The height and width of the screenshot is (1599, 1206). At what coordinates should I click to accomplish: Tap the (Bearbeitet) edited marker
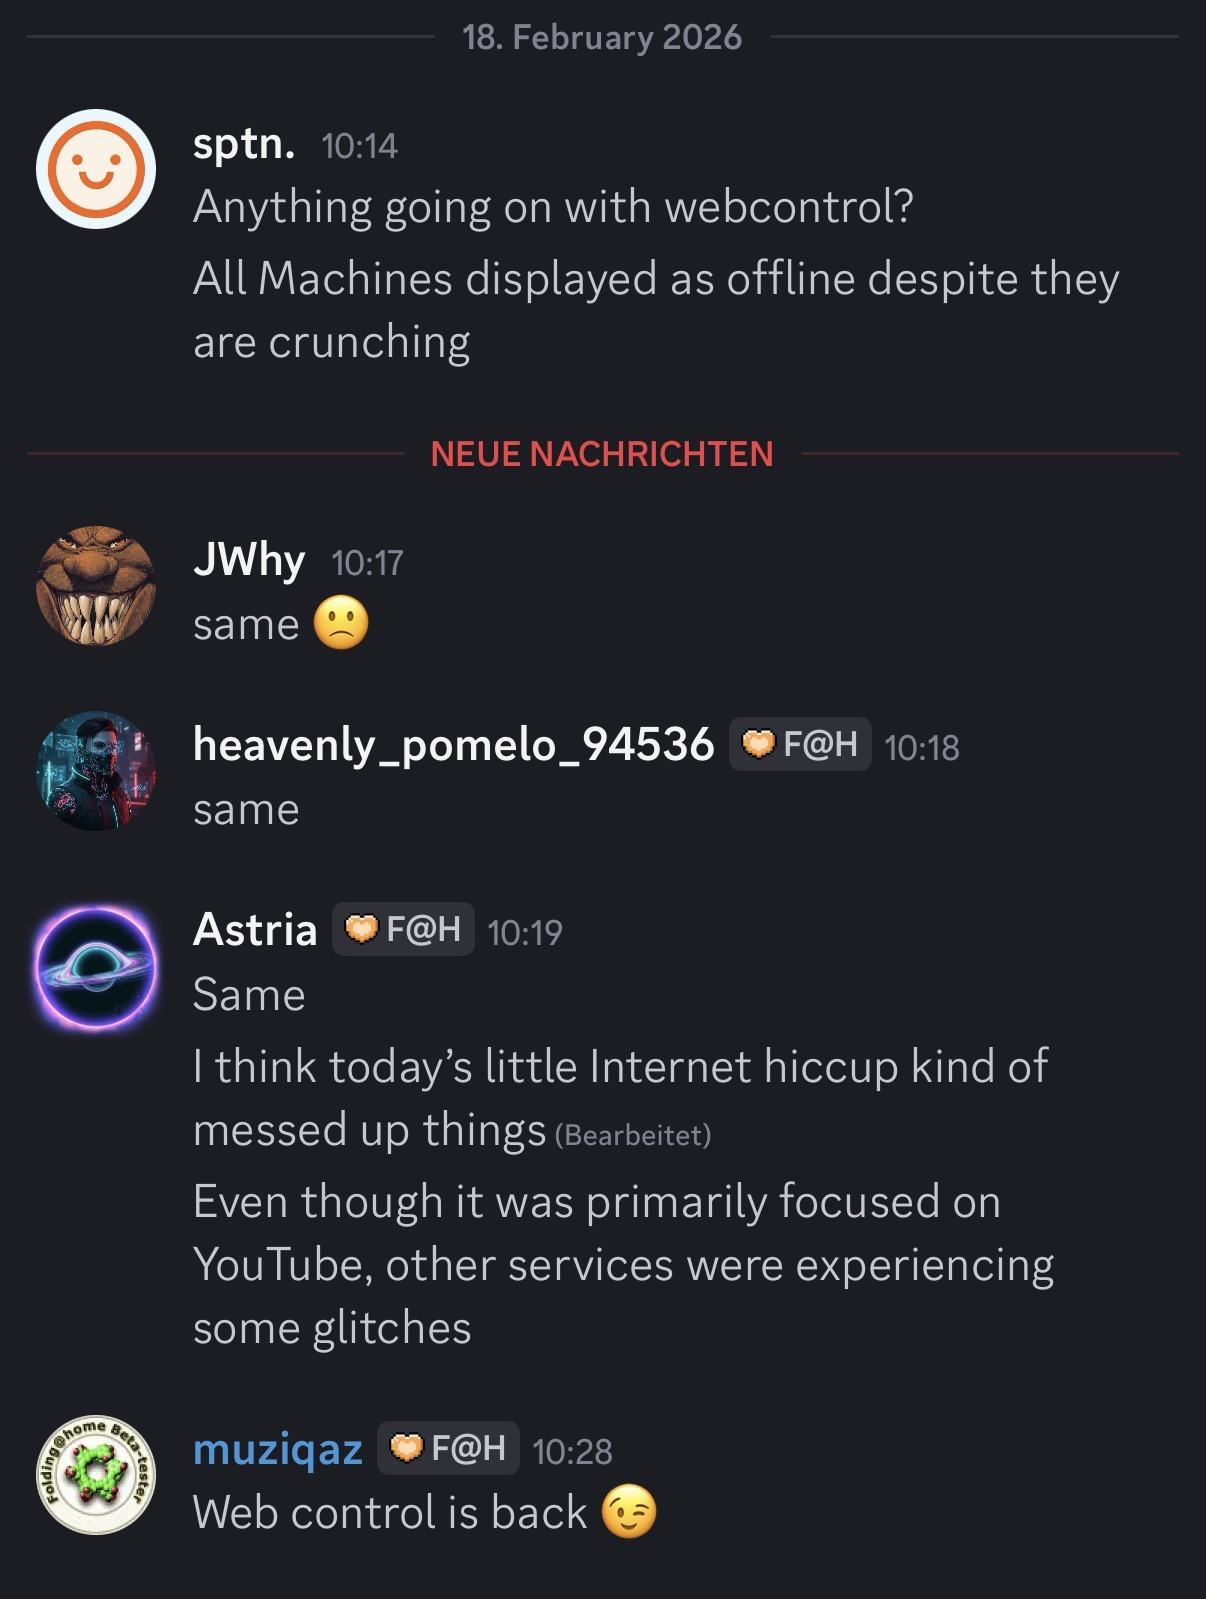click(633, 1135)
